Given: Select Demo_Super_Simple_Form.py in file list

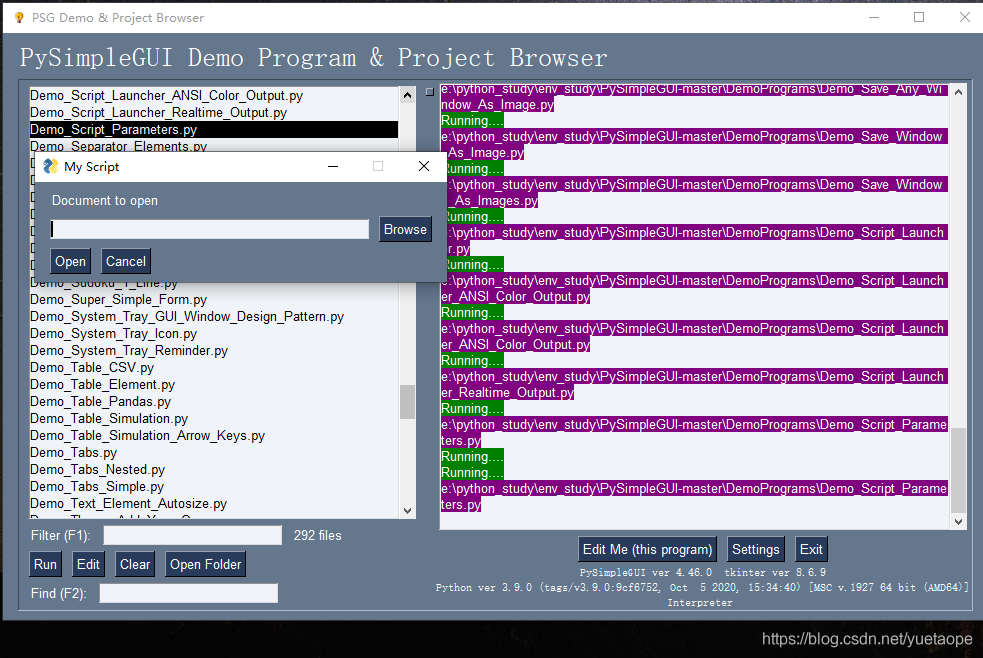Looking at the screenshot, I should 214,300.
